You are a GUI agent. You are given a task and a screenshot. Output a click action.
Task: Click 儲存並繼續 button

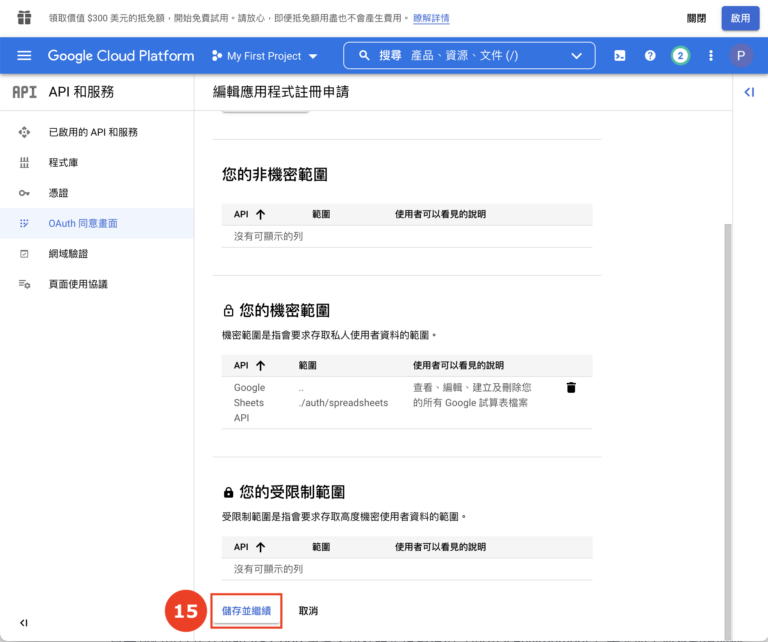(x=246, y=610)
